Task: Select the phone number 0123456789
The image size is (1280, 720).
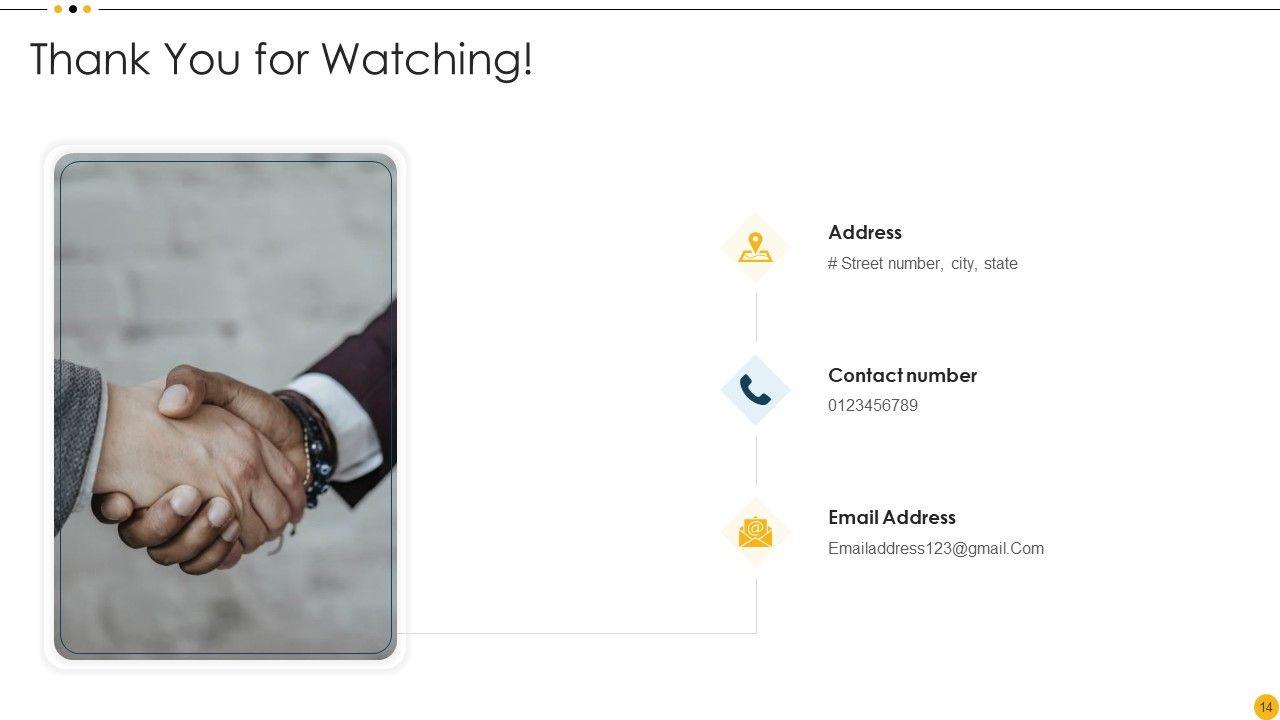Action: coord(873,405)
